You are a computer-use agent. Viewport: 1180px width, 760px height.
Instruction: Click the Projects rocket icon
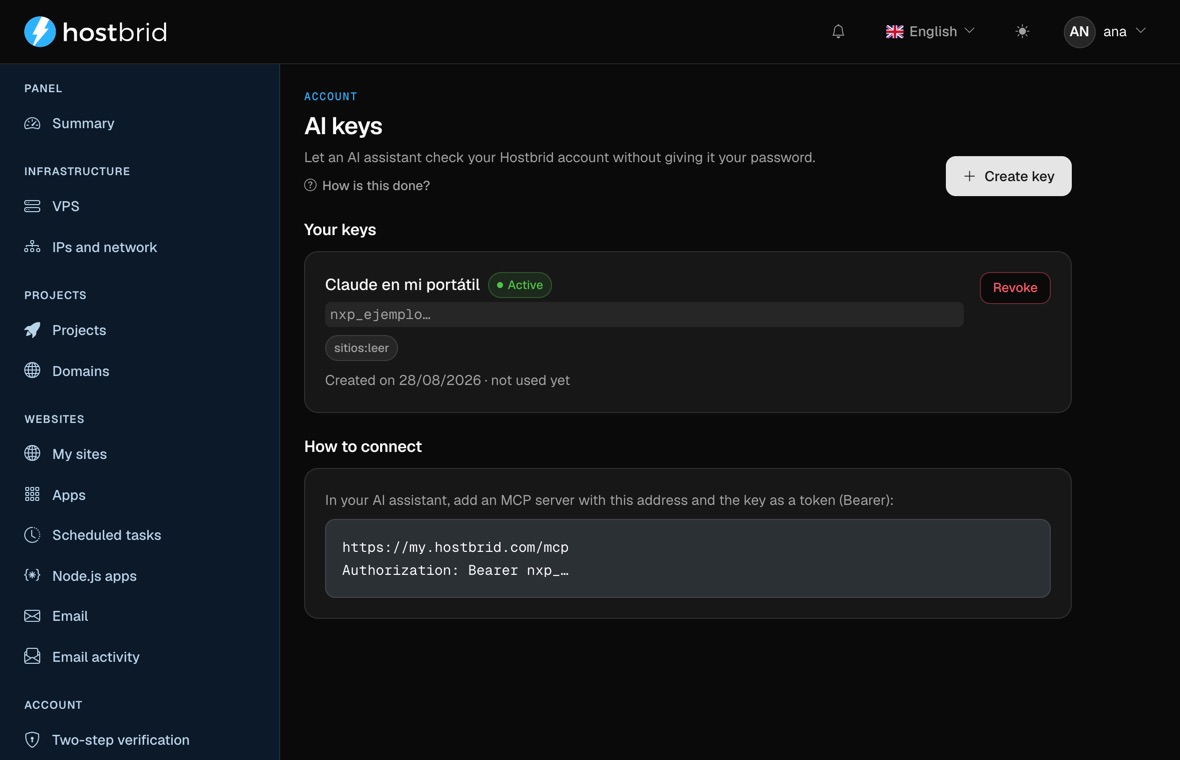(x=32, y=330)
